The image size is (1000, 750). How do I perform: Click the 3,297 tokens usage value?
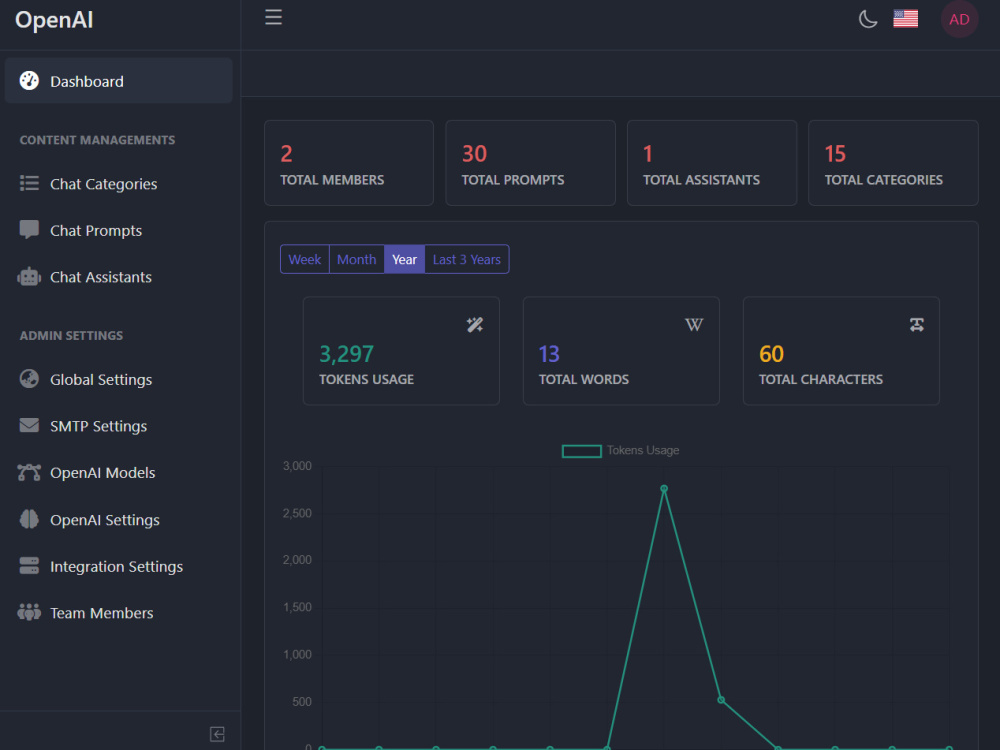point(346,353)
